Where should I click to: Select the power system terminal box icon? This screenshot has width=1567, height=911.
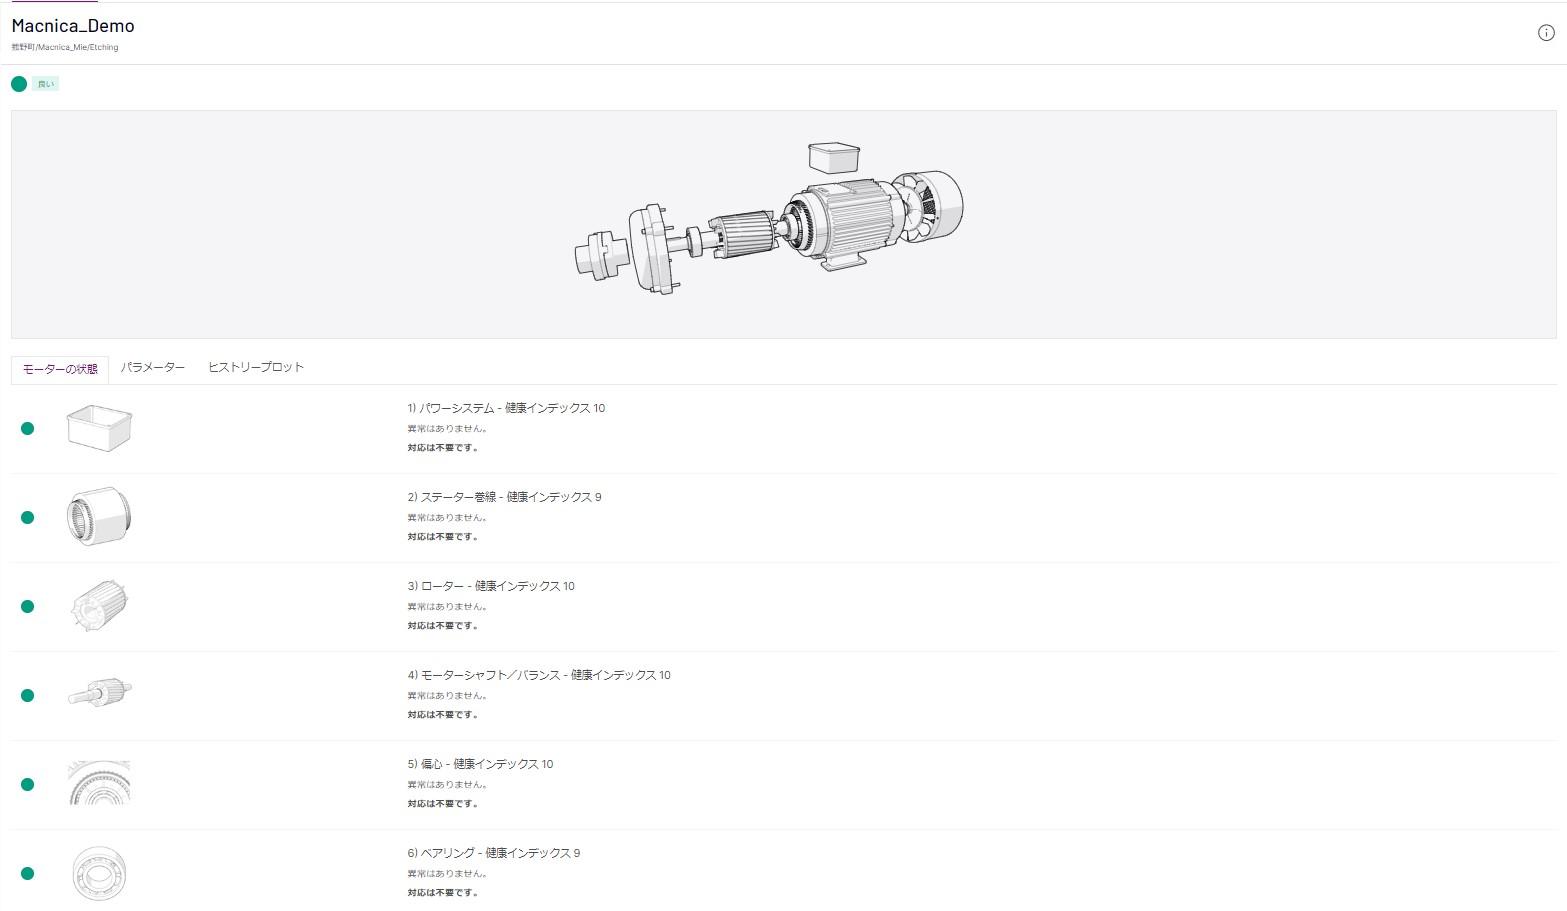tap(99, 428)
